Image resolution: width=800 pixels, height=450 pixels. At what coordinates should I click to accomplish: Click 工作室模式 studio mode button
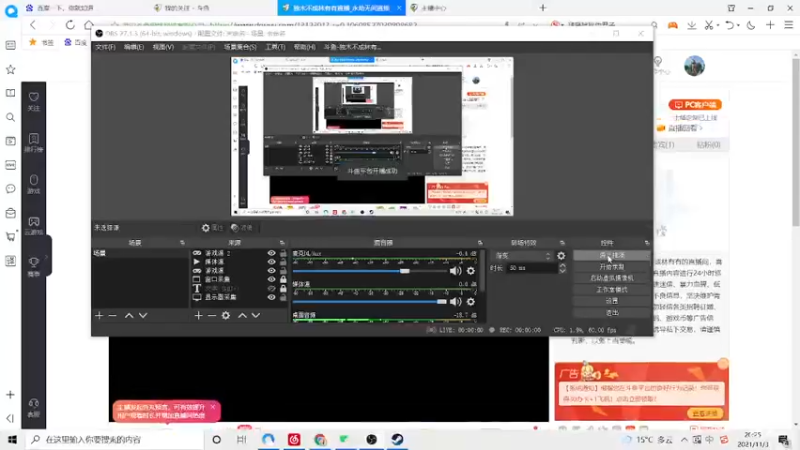pyautogui.click(x=611, y=290)
